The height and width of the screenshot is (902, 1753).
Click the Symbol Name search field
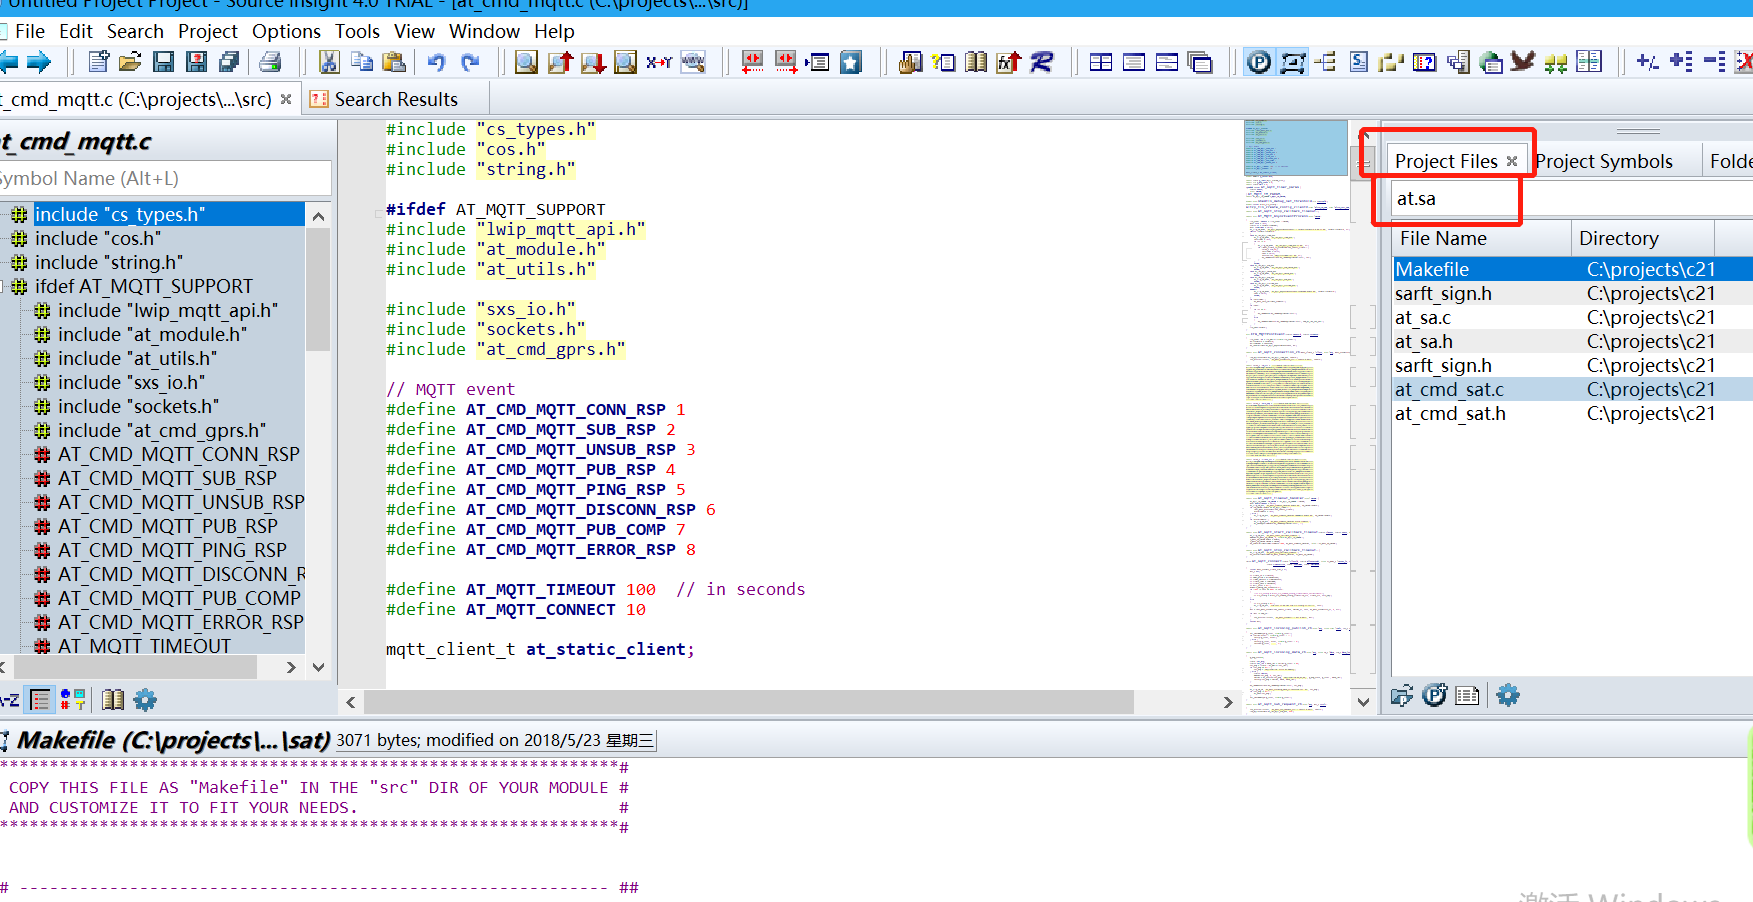coord(160,178)
